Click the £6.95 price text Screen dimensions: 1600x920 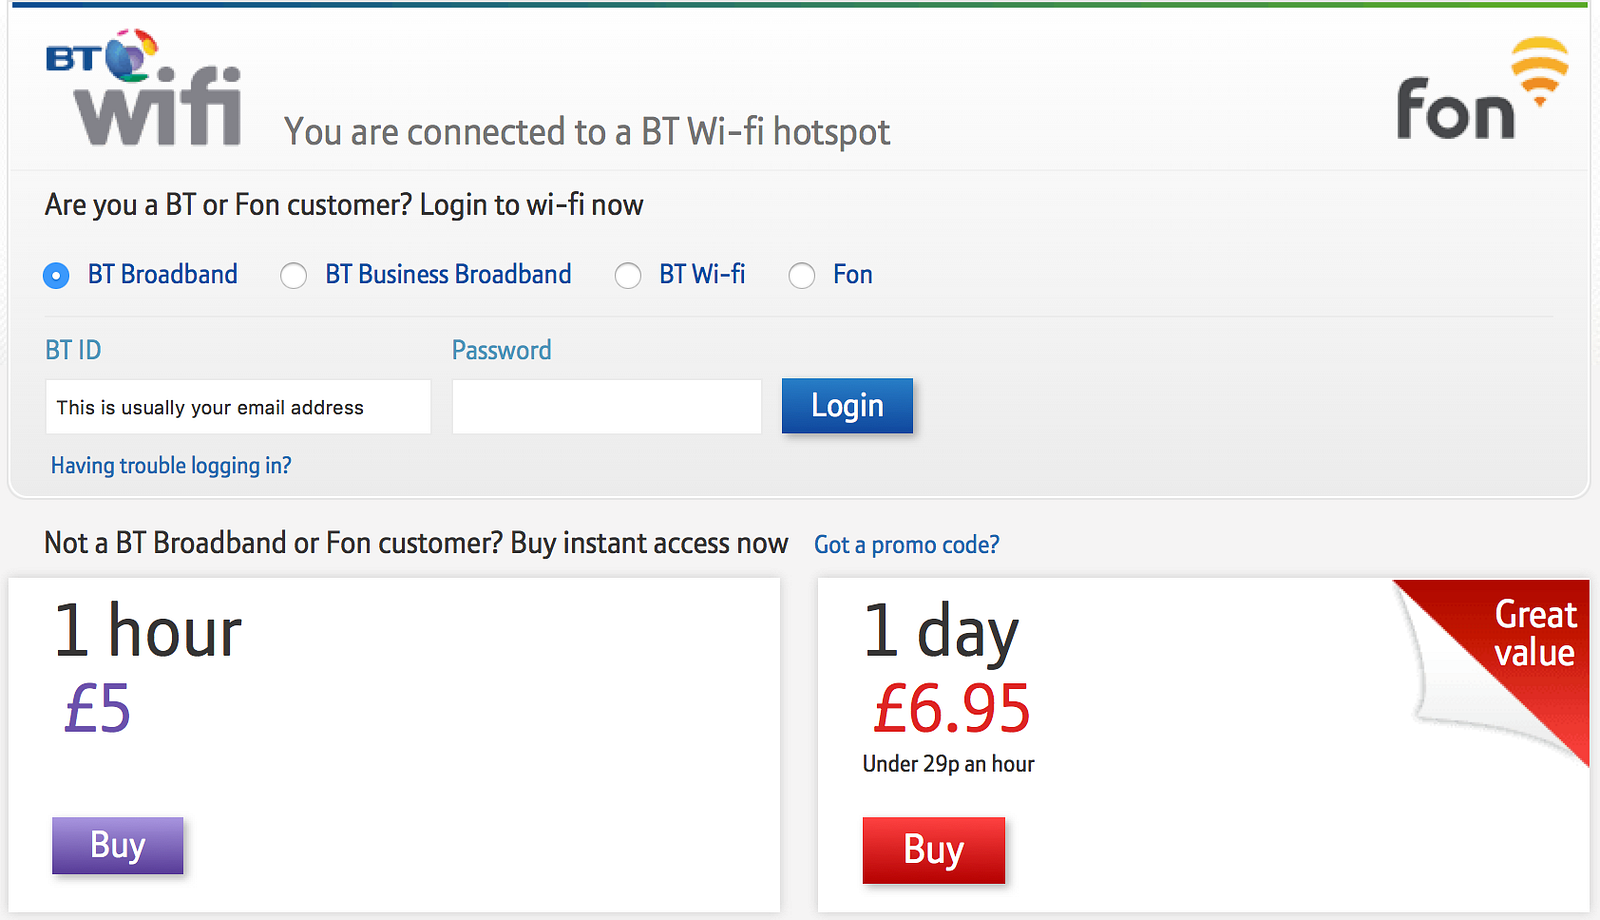[951, 709]
